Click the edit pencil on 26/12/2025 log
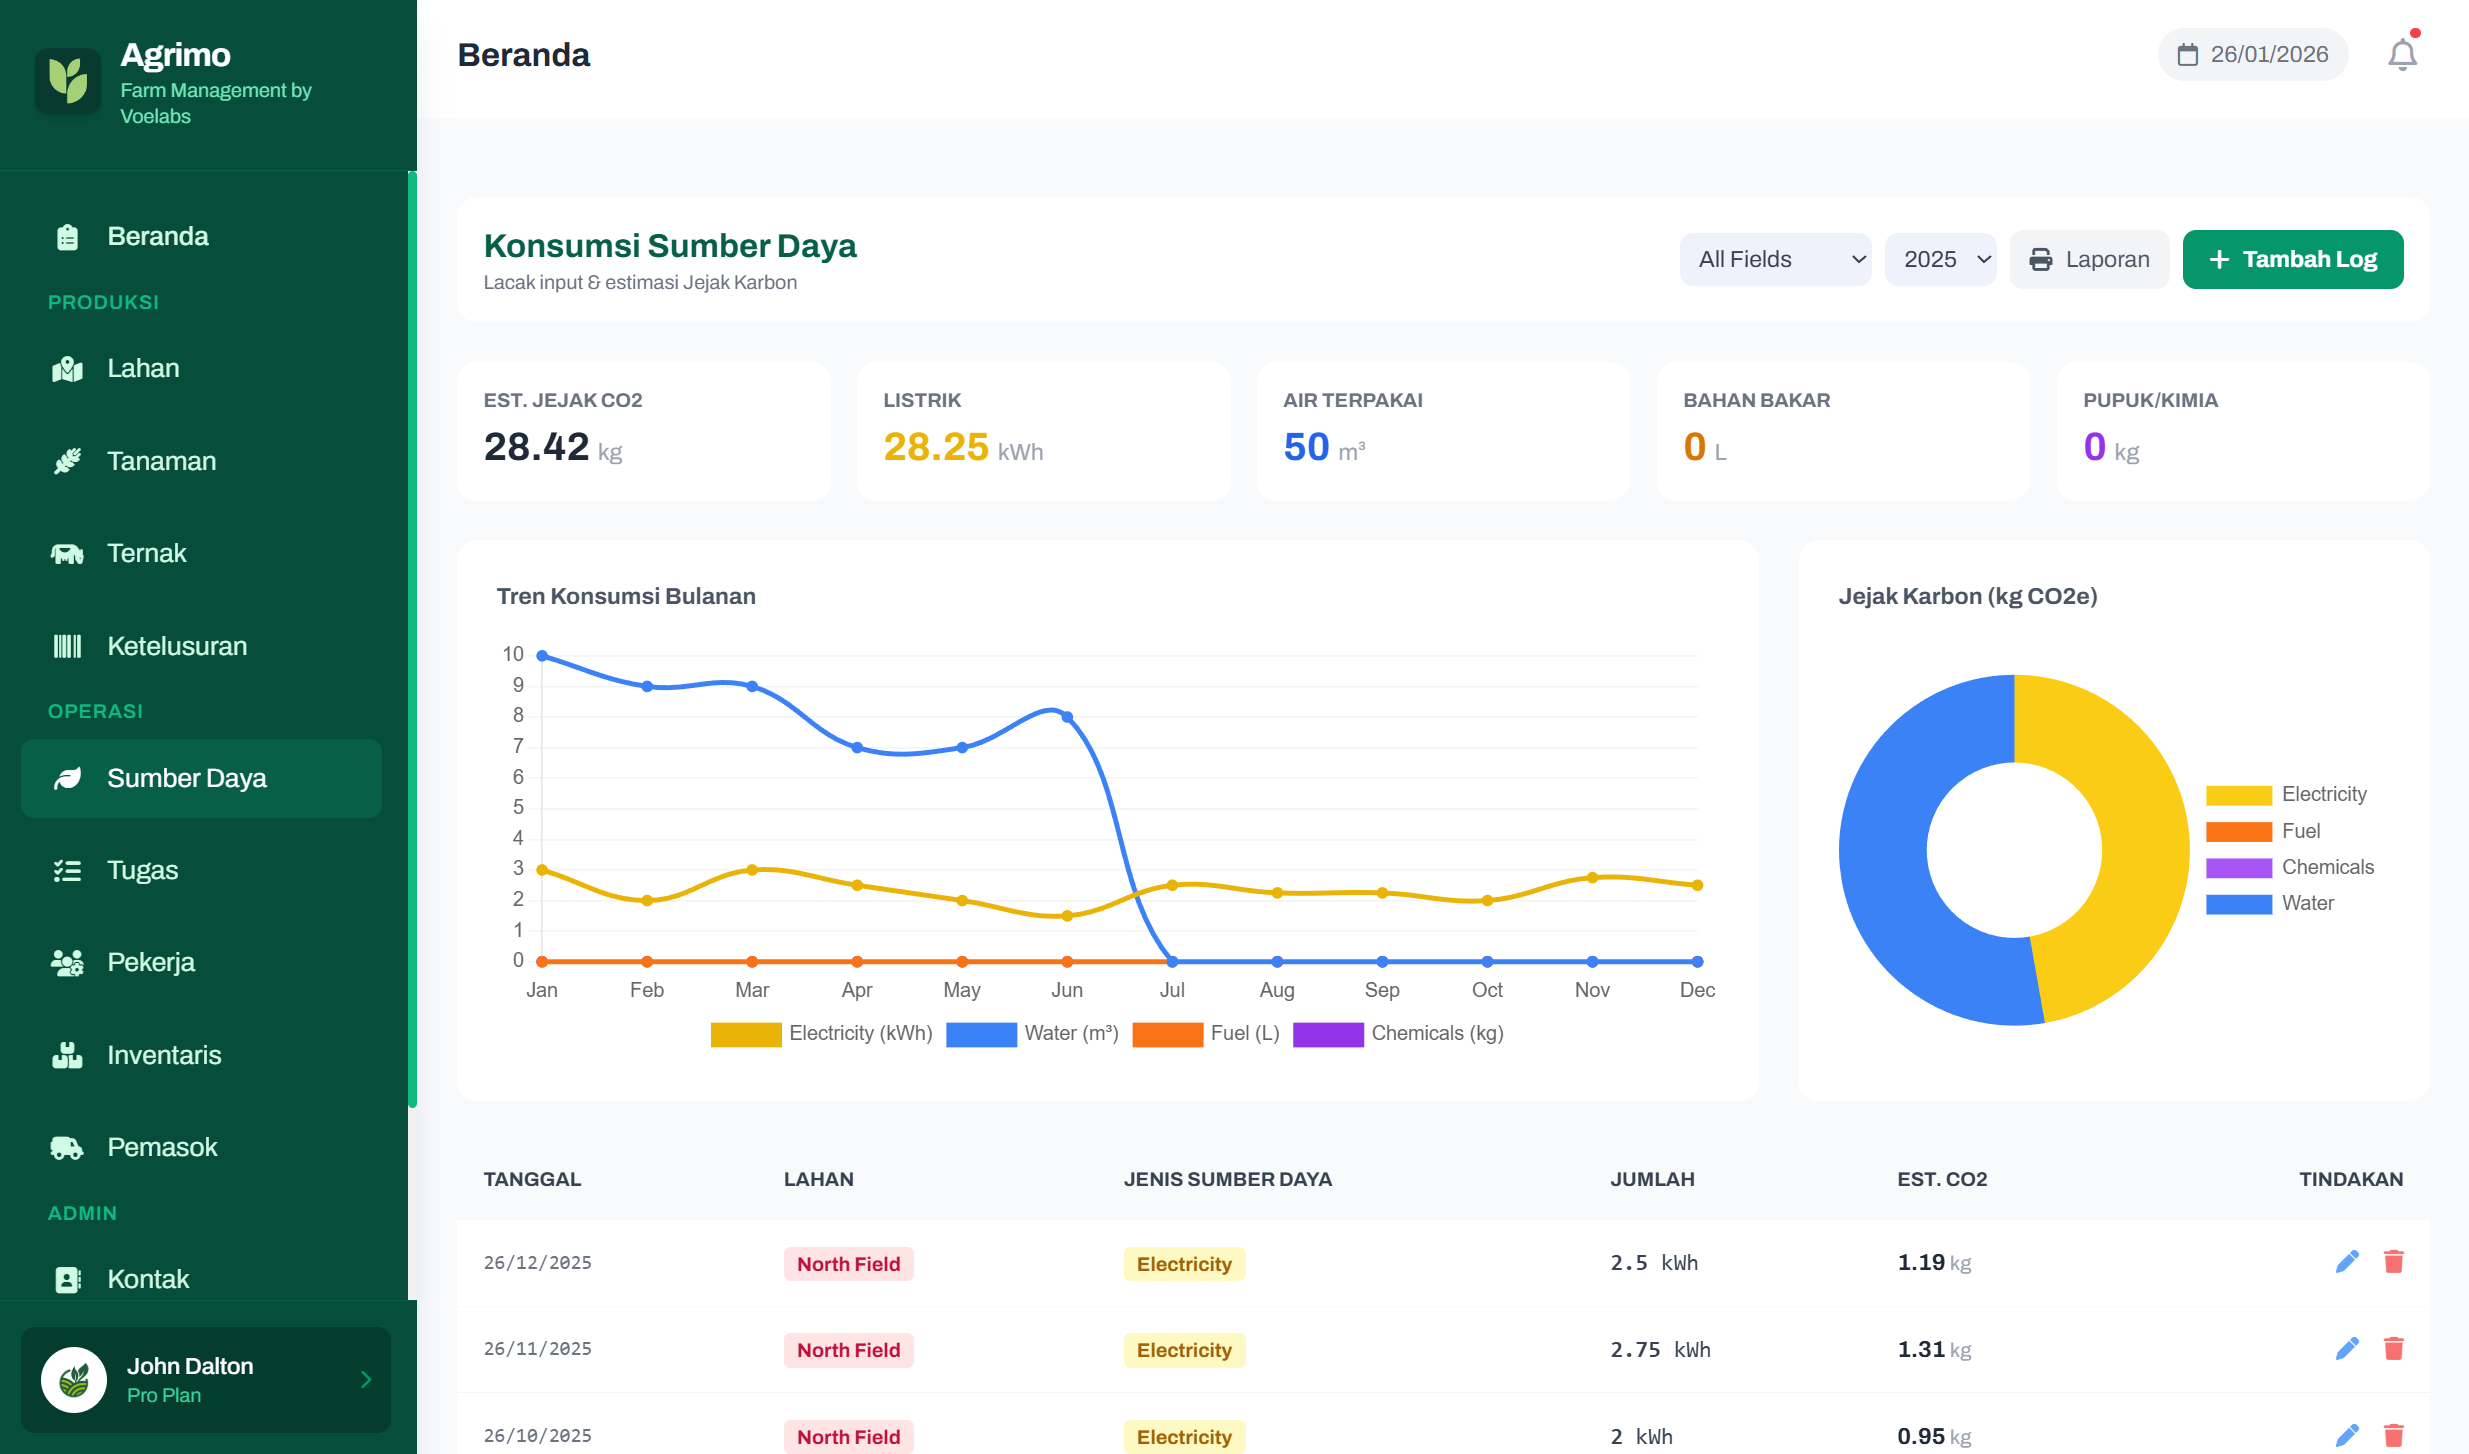Screen dimensions: 2469x1454 pyautogui.click(x=2347, y=1262)
